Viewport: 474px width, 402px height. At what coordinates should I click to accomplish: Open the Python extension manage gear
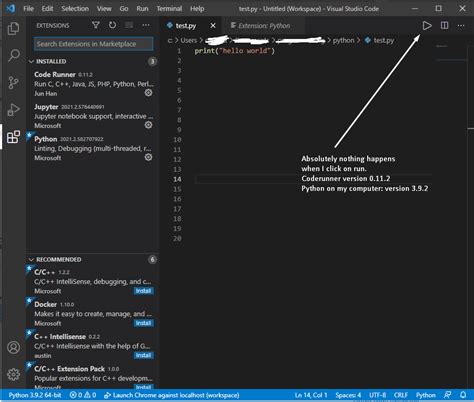click(148, 157)
